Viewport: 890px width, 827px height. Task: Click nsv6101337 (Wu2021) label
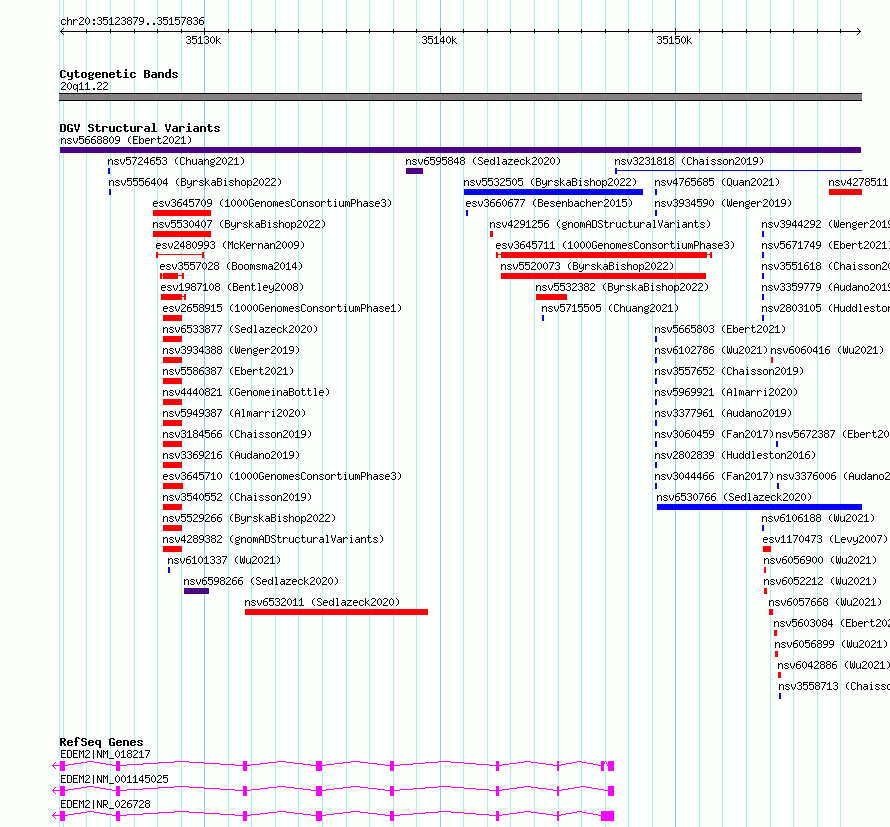tap(224, 560)
